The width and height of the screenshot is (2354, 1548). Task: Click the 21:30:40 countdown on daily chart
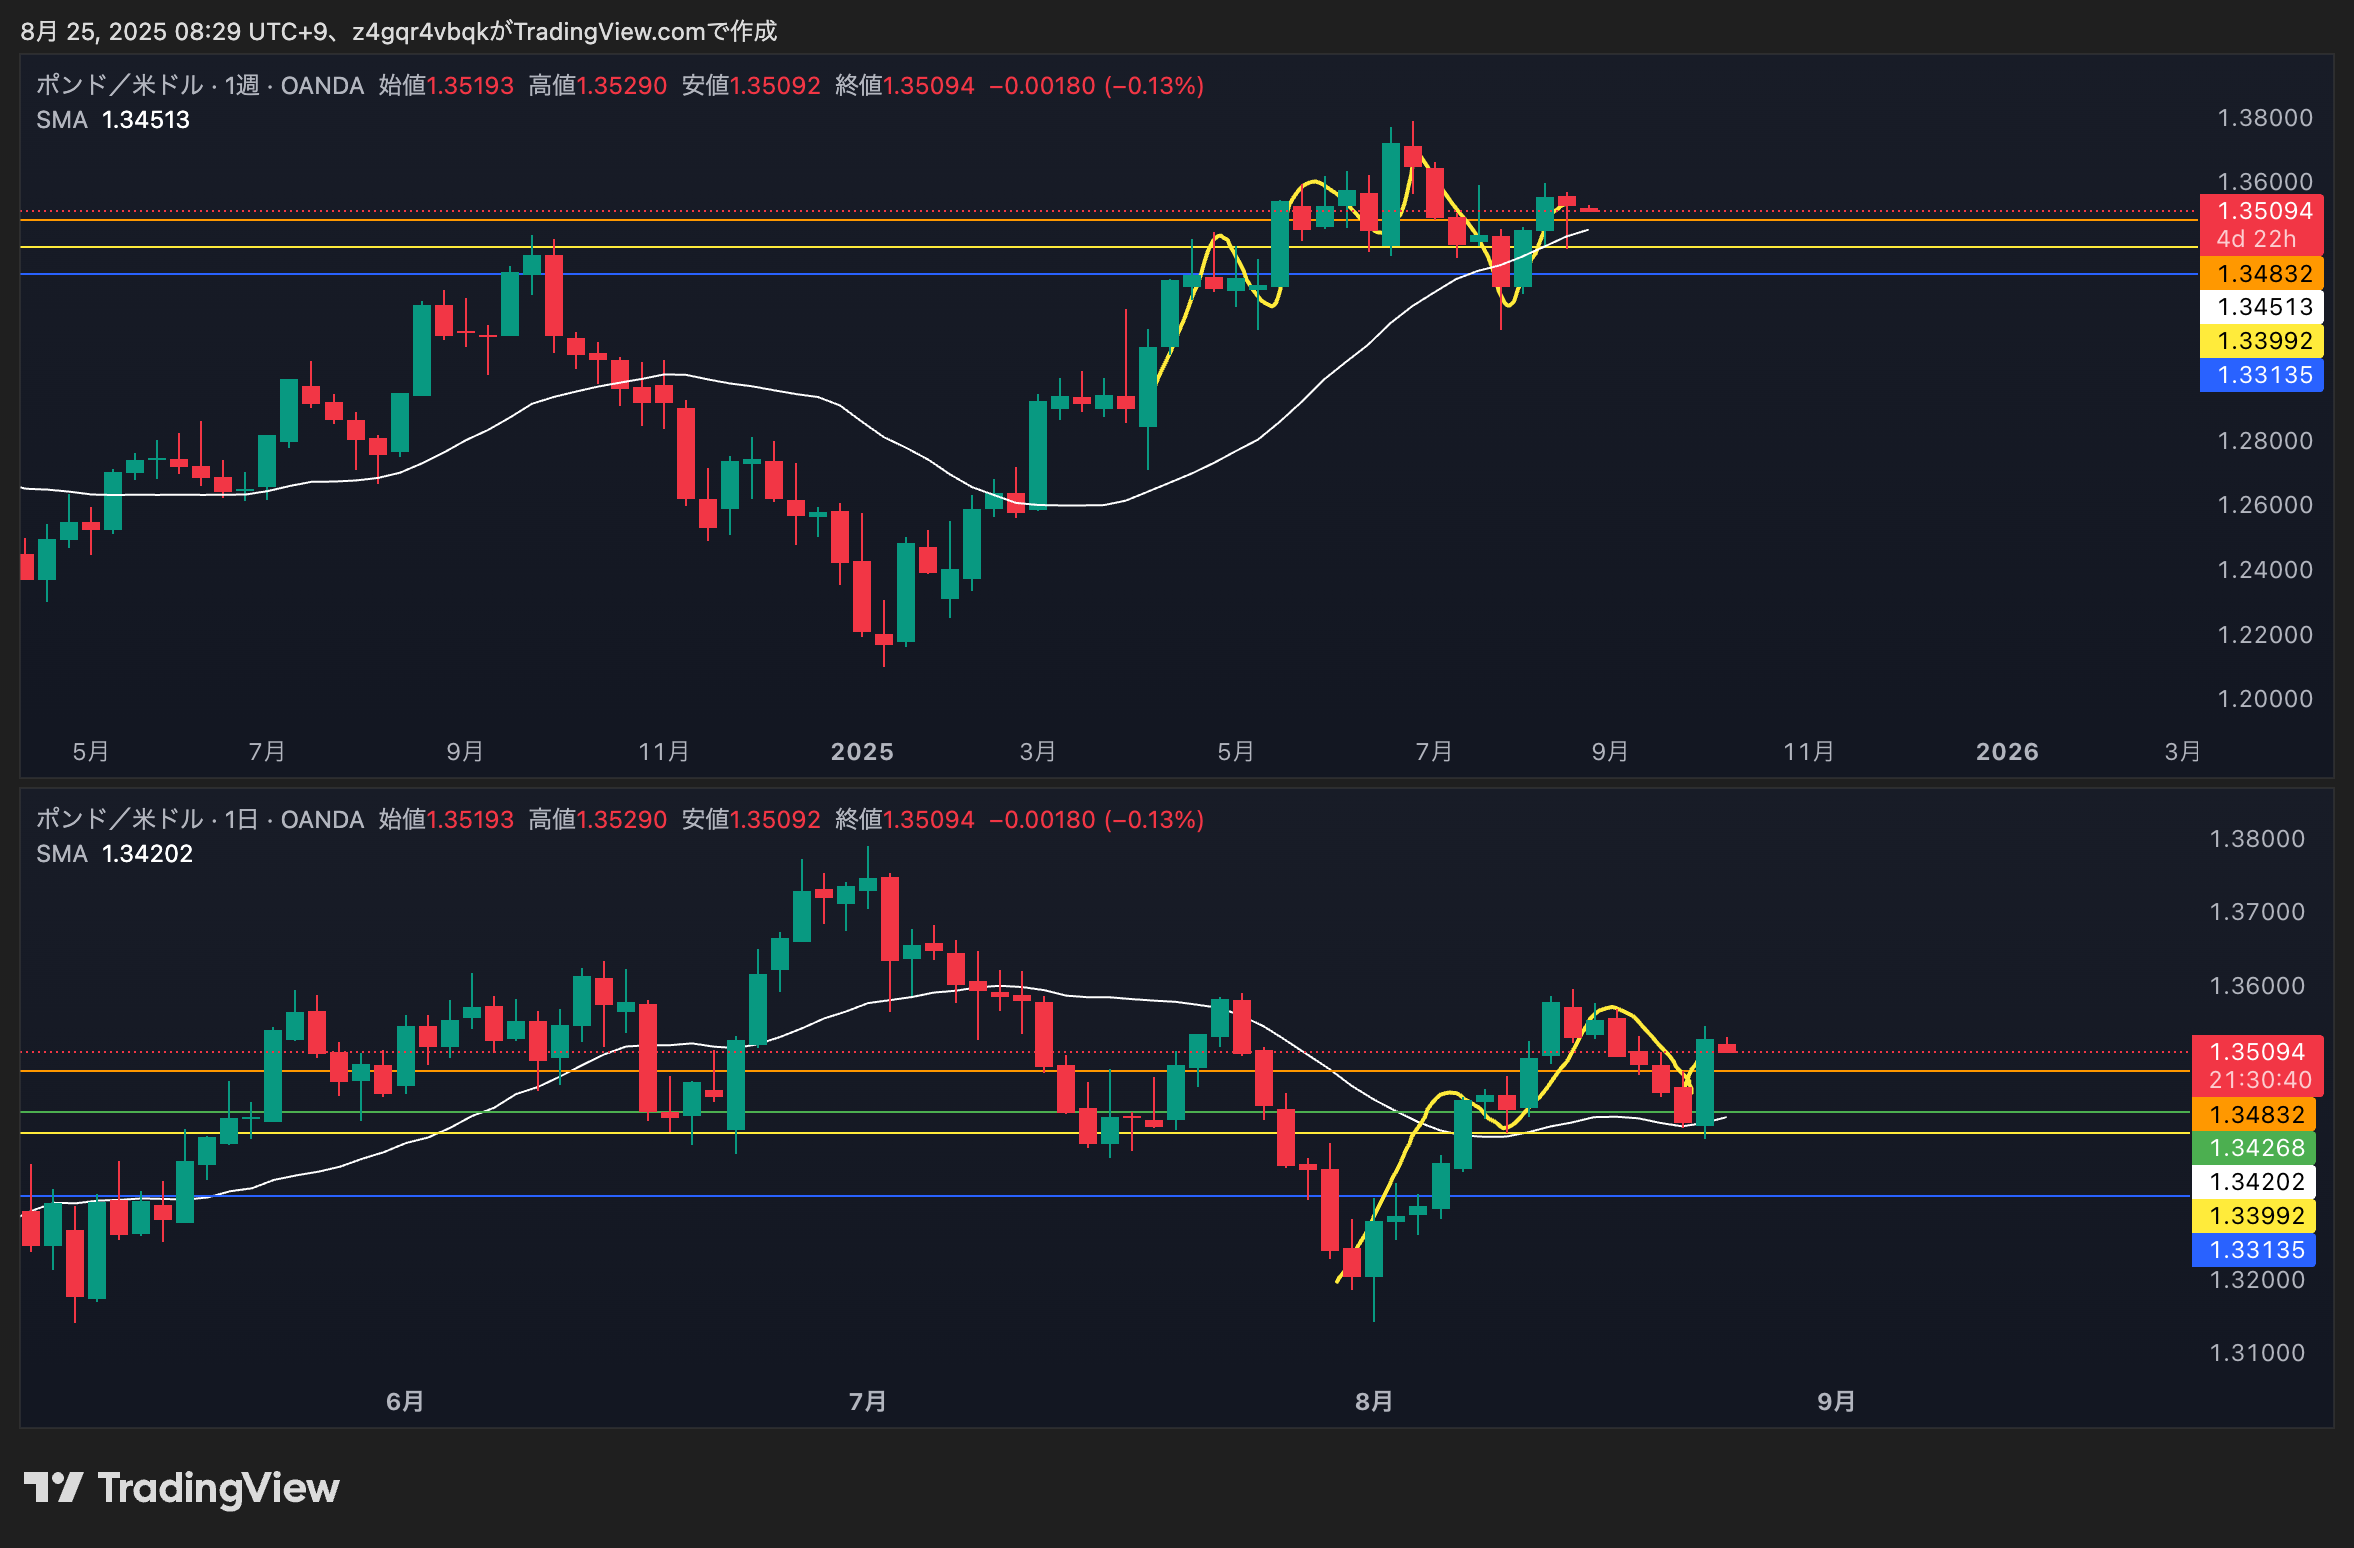(2260, 1080)
